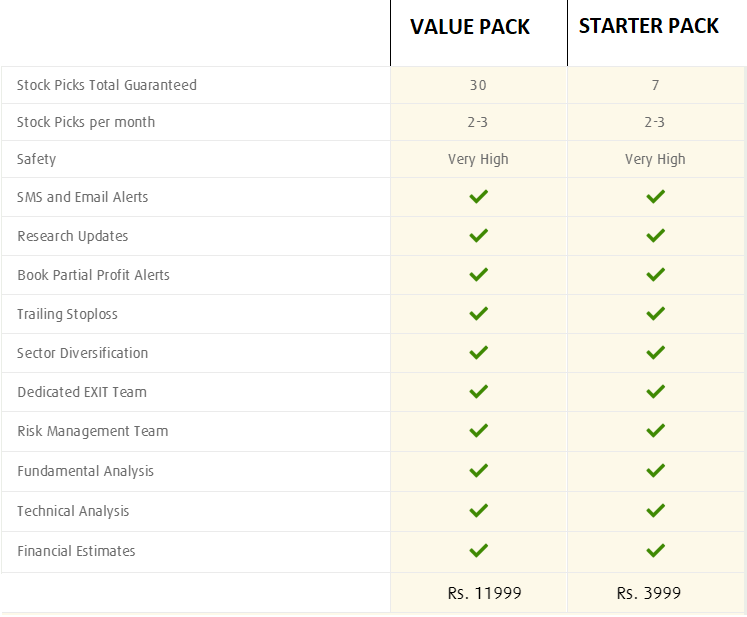Click Starter Pack Research Updates checkmark
The width and height of the screenshot is (747, 617).
point(655,236)
